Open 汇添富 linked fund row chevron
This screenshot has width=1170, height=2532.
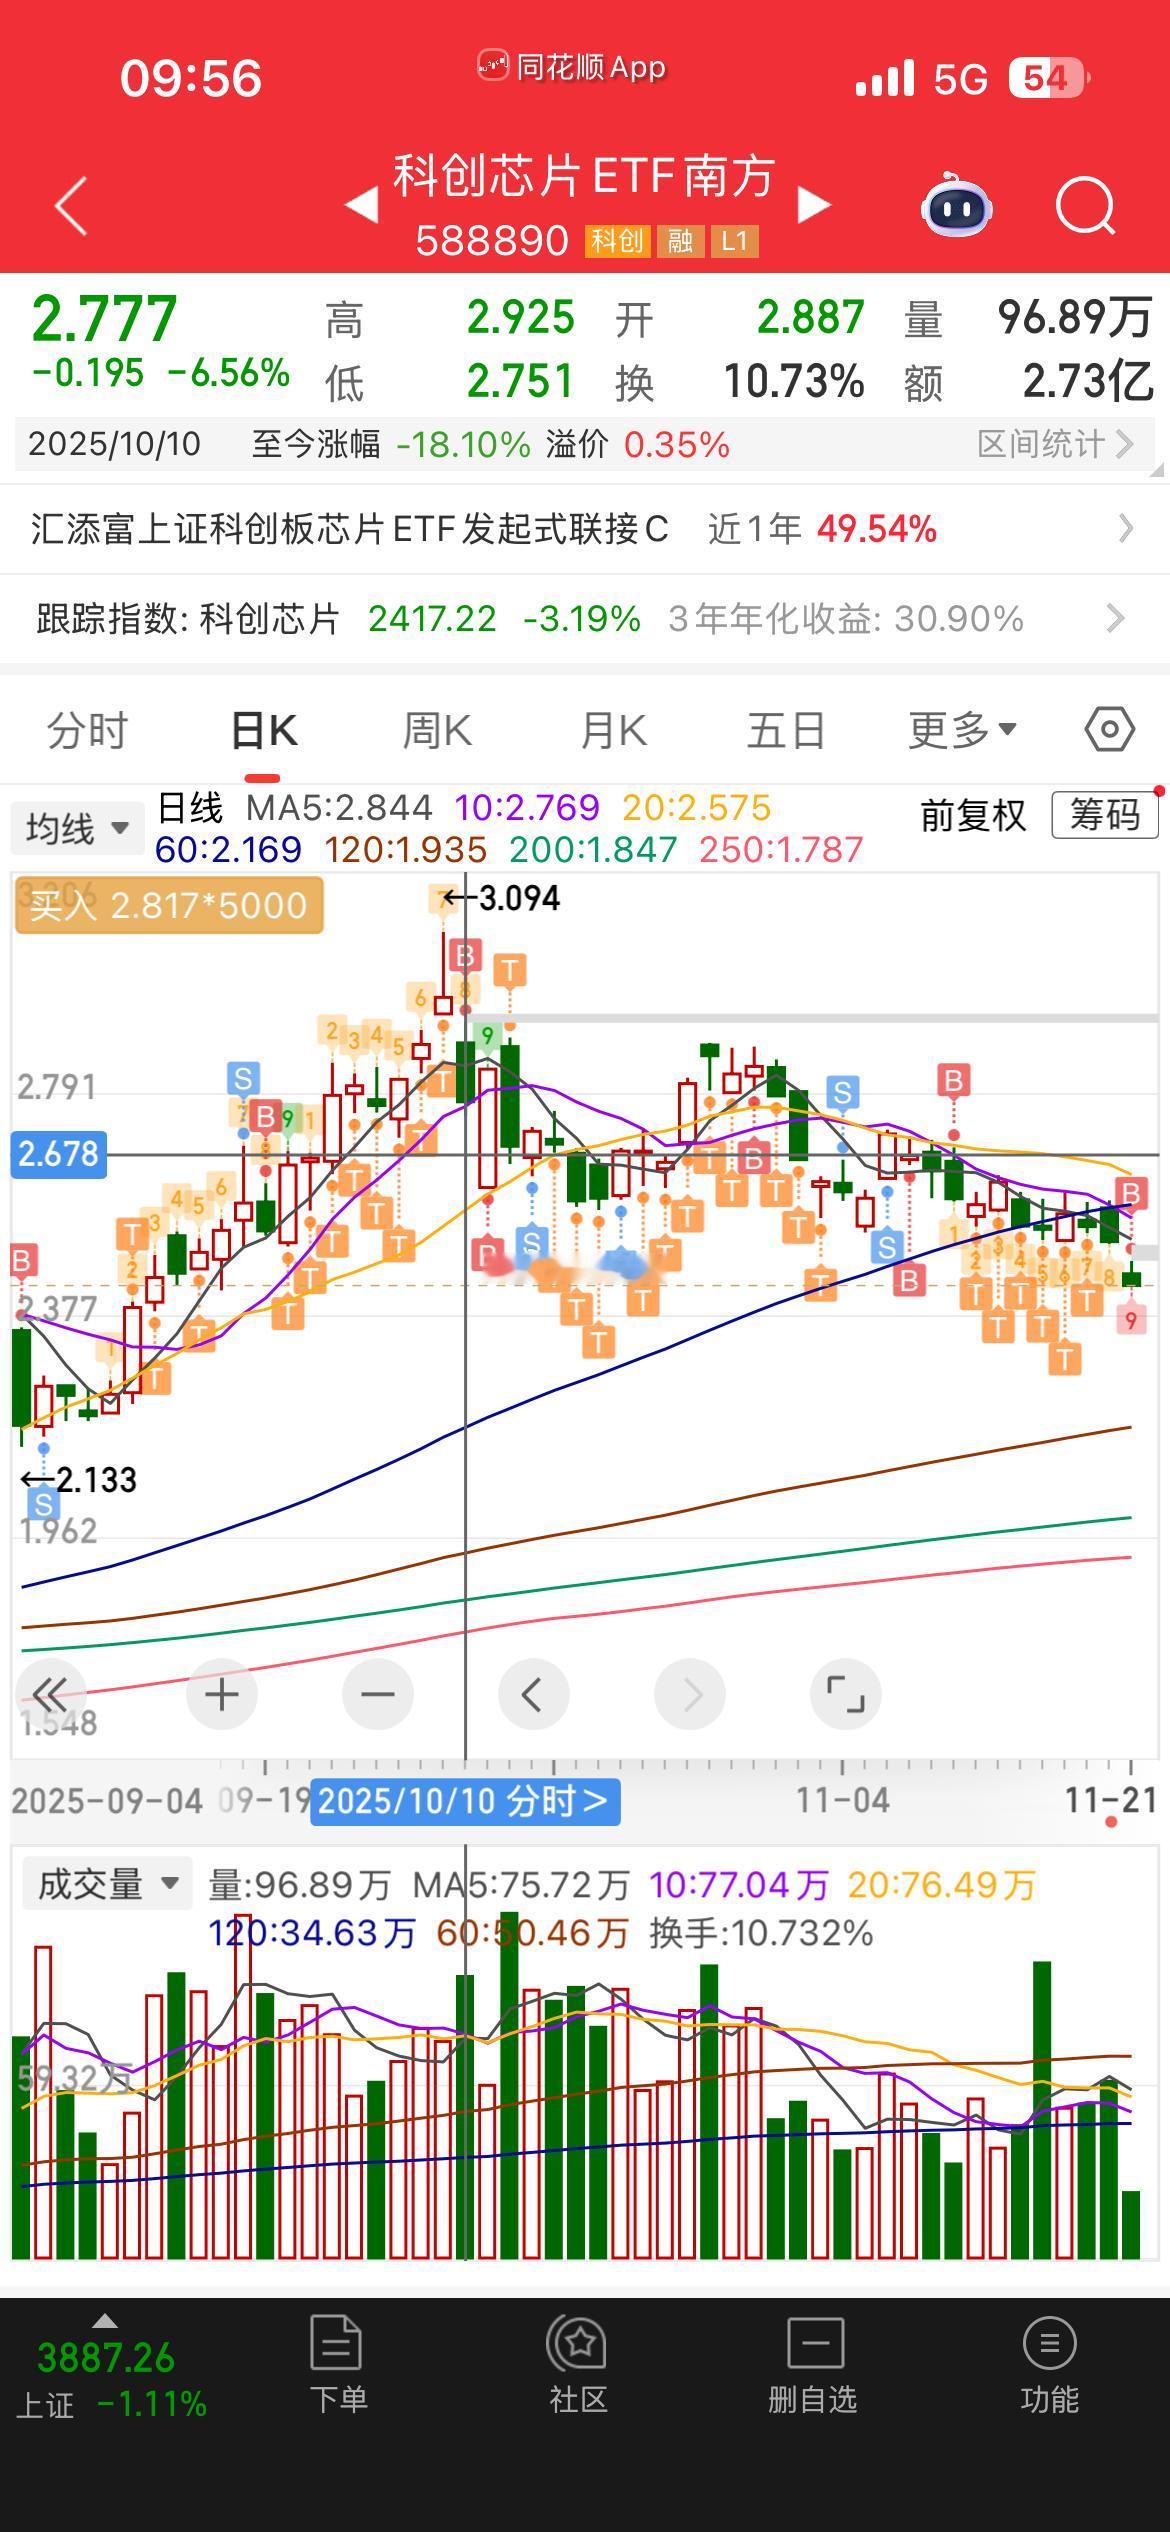pyautogui.click(x=1125, y=528)
